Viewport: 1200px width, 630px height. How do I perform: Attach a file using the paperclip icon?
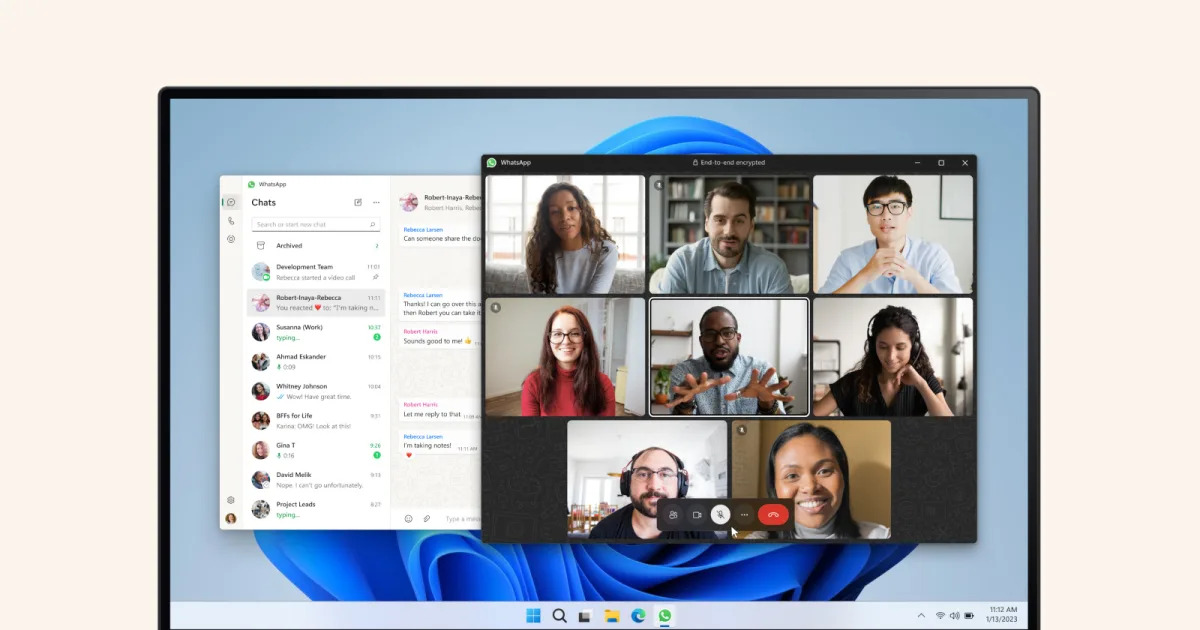tap(425, 518)
